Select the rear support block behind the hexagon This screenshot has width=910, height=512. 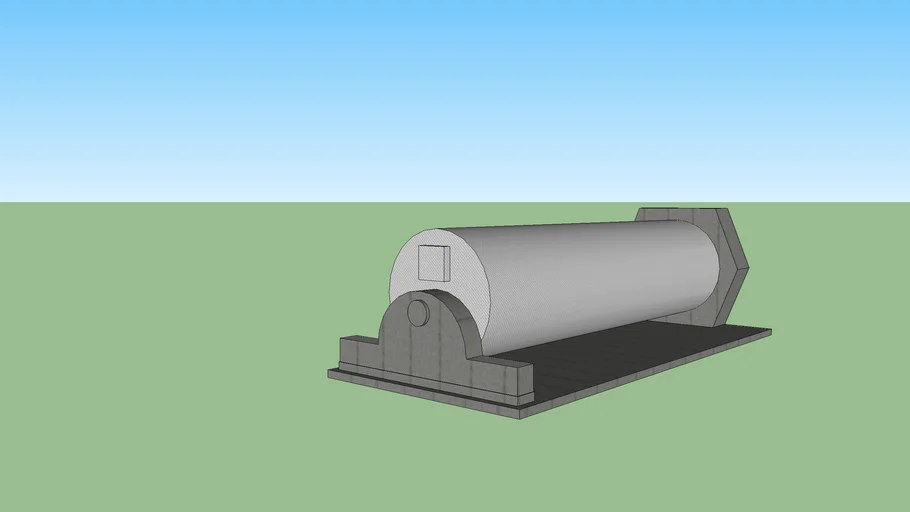click(x=672, y=215)
